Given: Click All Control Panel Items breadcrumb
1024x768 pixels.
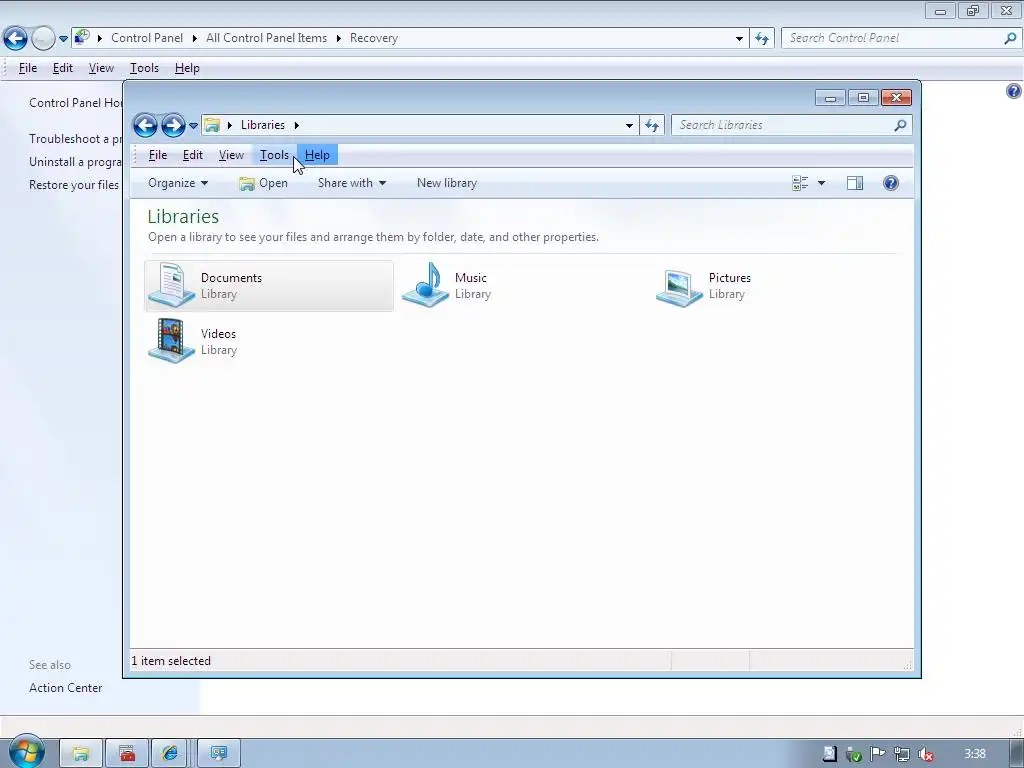Looking at the screenshot, I should [266, 38].
